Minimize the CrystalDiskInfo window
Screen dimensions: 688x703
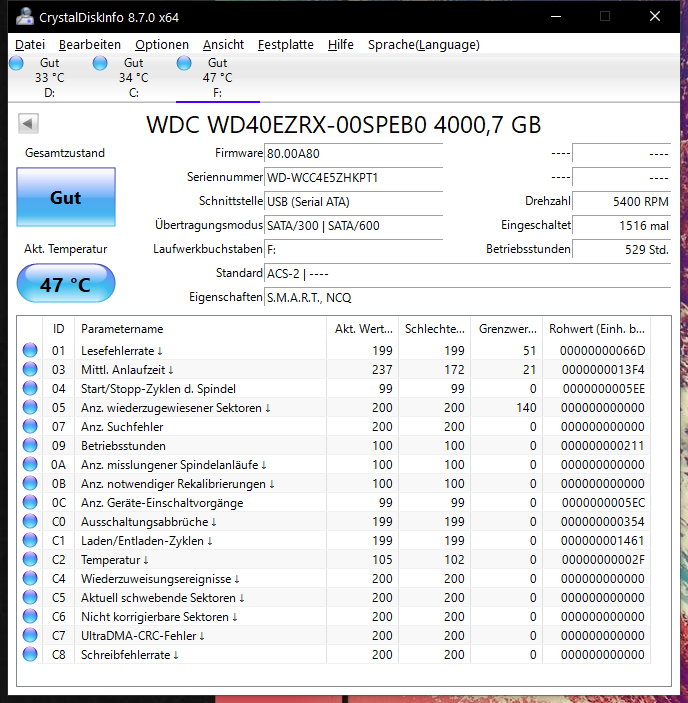click(x=556, y=17)
